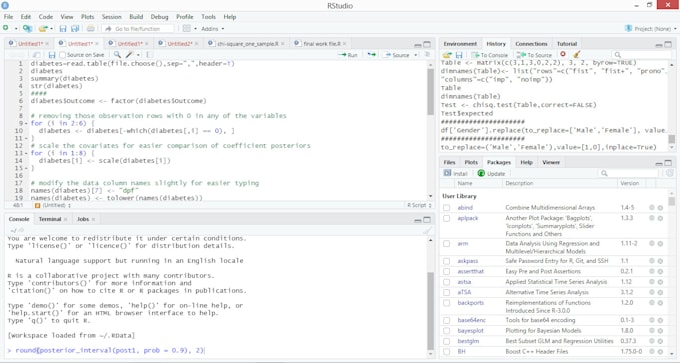Click the Packages search field
This screenshot has width=680, height=363.
(x=629, y=173)
